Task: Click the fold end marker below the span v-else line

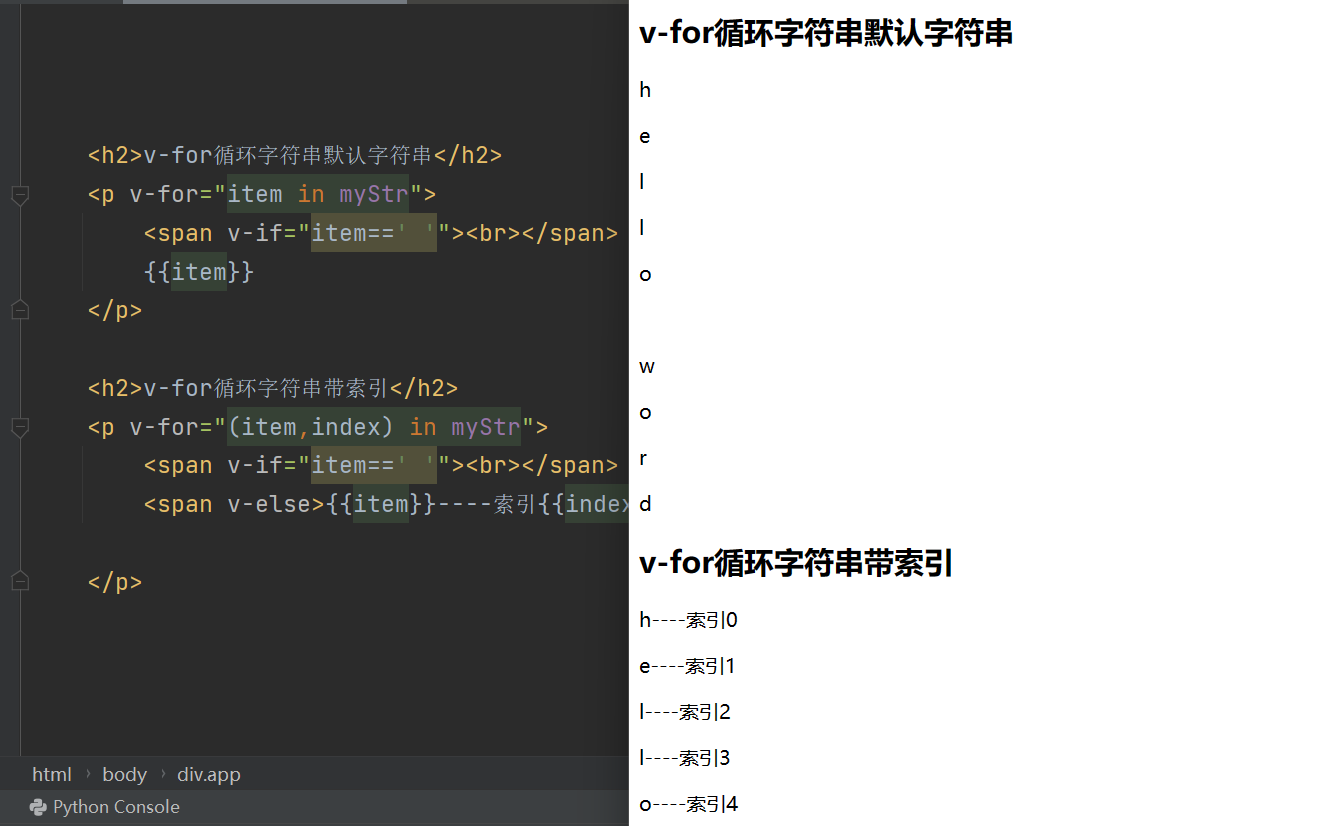Action: (20, 581)
